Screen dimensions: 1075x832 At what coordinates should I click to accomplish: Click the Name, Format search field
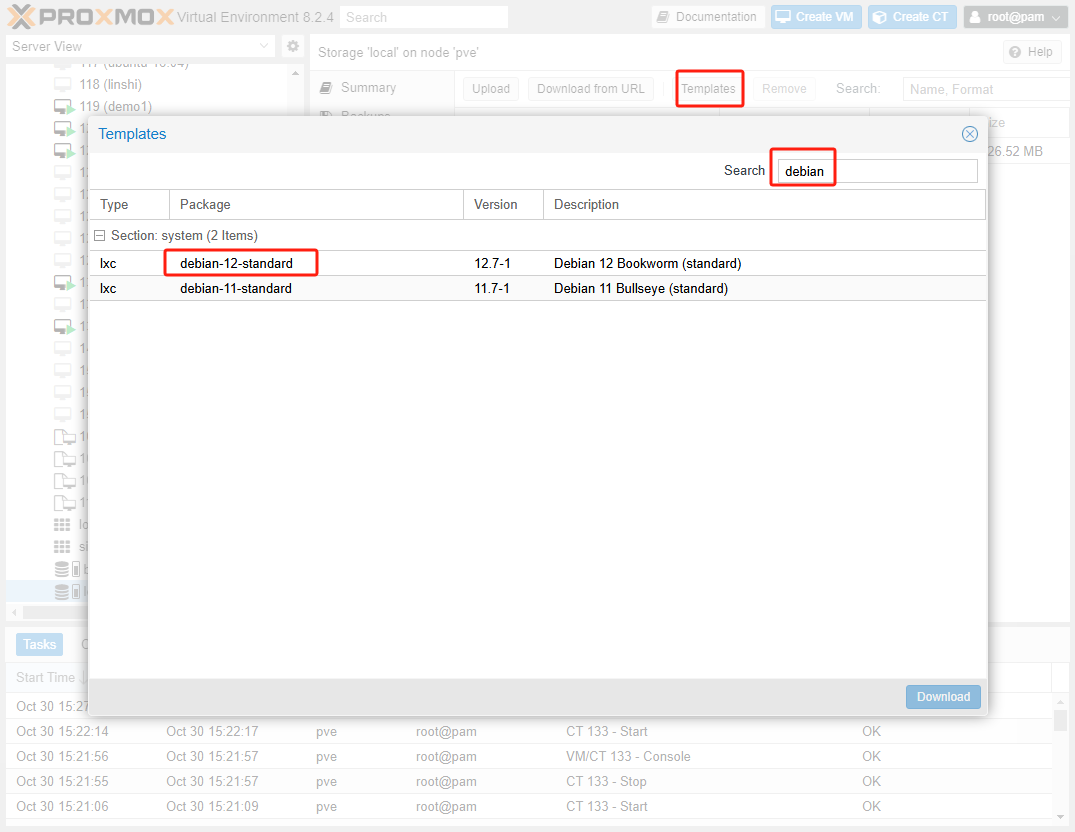coord(987,89)
